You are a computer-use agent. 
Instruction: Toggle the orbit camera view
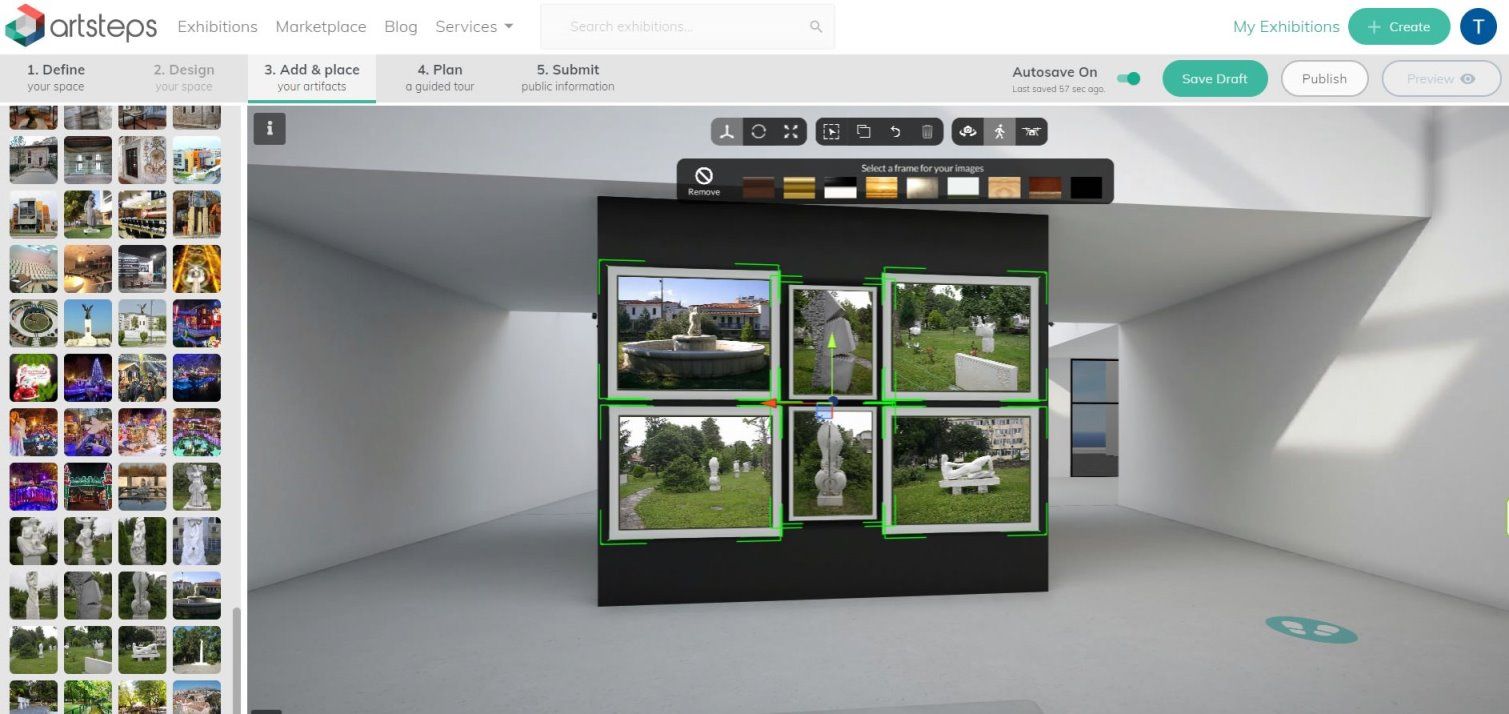(967, 132)
